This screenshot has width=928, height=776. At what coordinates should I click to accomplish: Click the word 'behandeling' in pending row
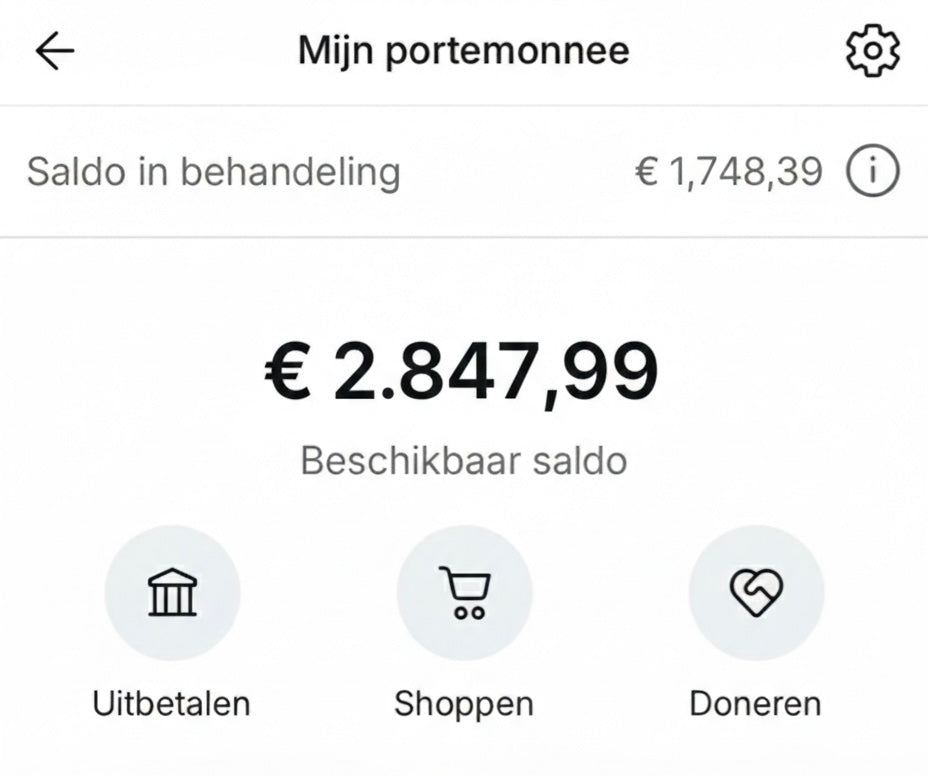coord(290,172)
